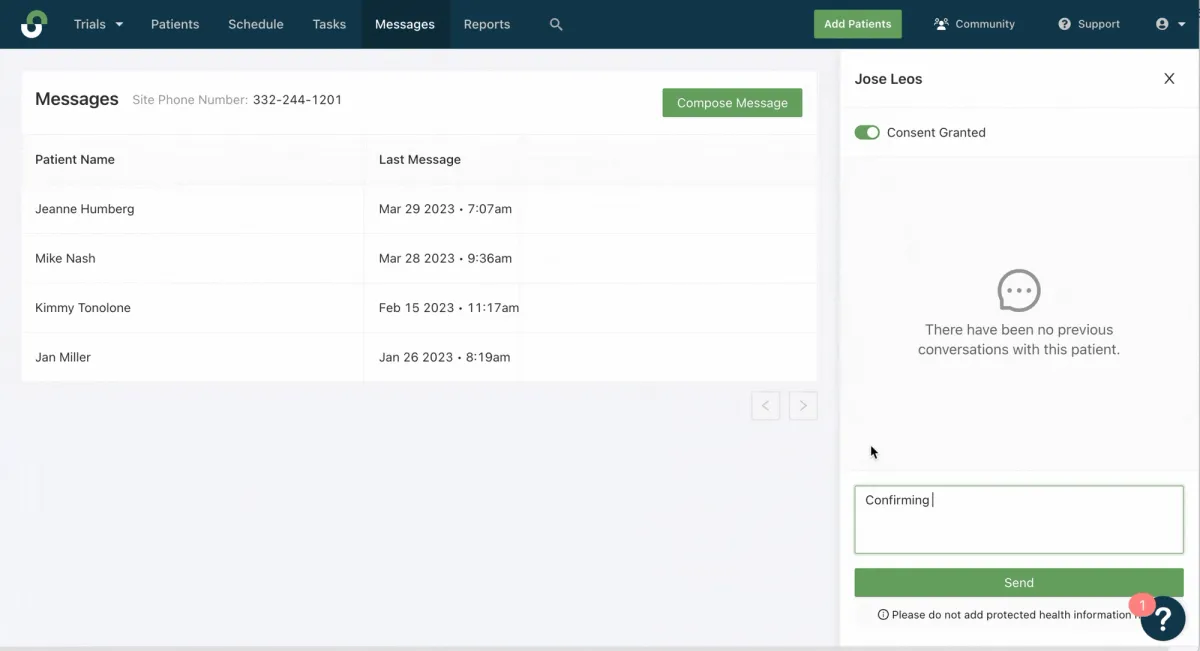Image resolution: width=1200 pixels, height=651 pixels.
Task: Open the Community people icon
Action: click(x=941, y=24)
